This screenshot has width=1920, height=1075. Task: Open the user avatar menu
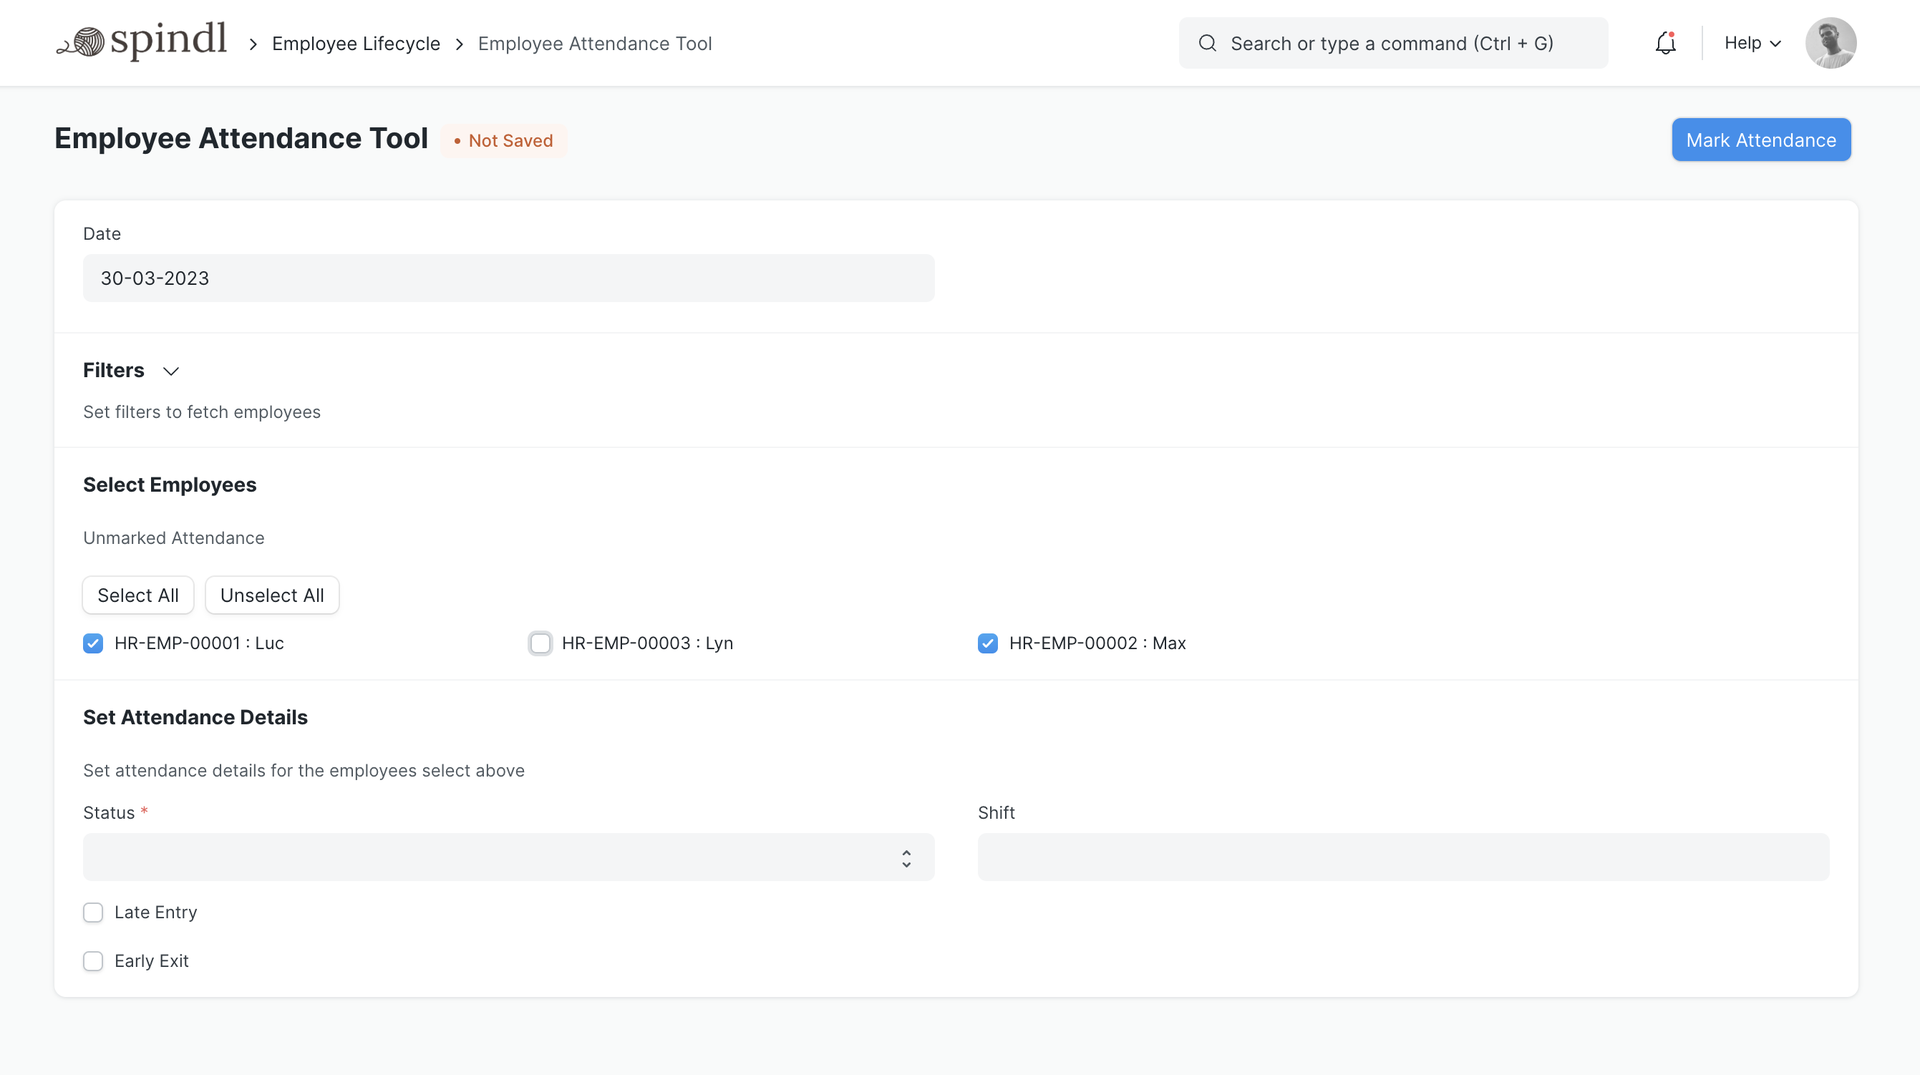(x=1830, y=43)
